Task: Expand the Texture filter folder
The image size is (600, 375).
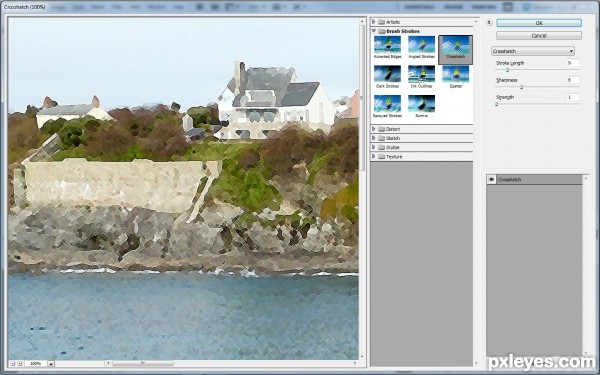Action: click(374, 157)
